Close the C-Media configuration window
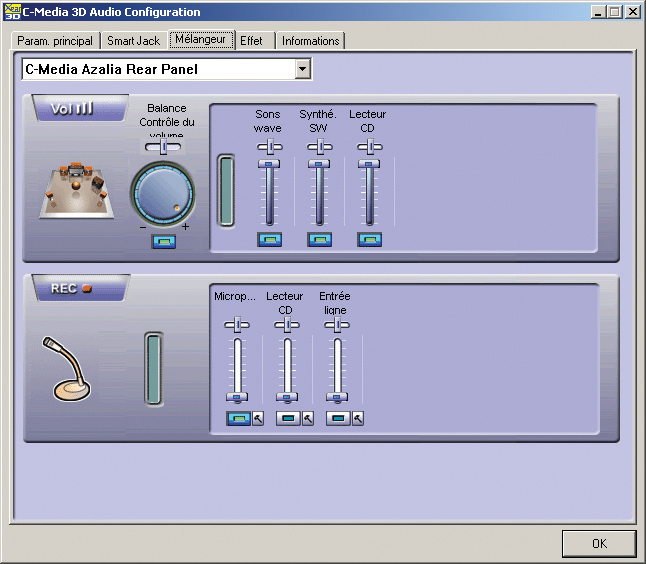Image resolution: width=646 pixels, height=564 pixels. (633, 12)
